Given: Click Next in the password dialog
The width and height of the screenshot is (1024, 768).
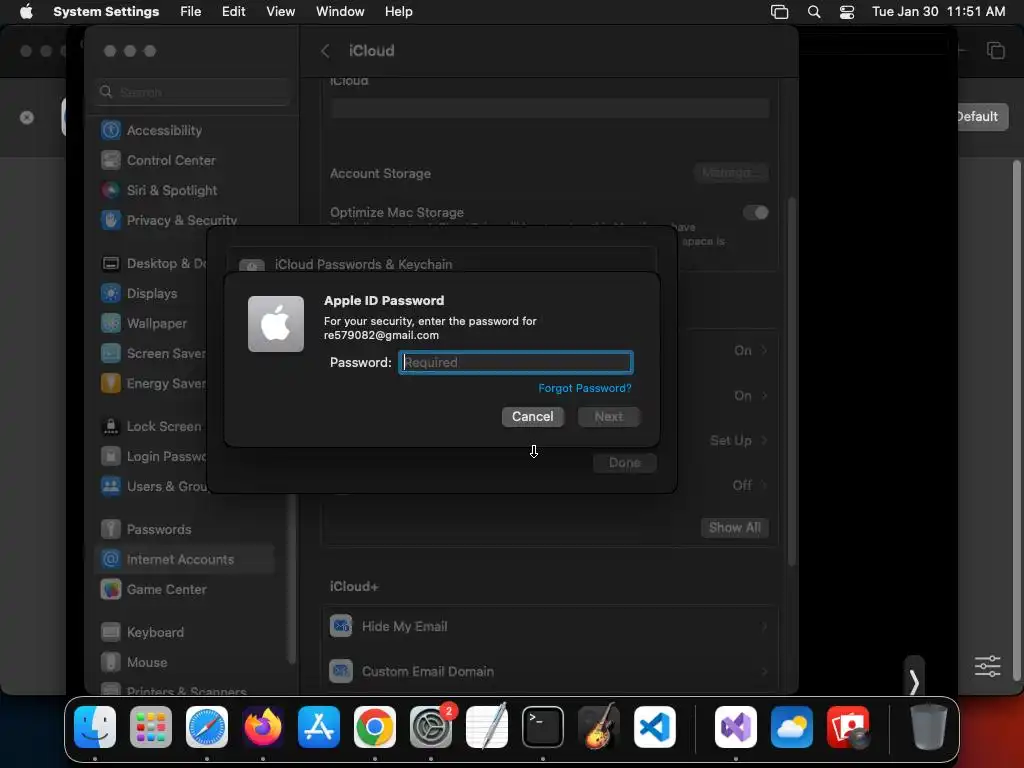Looking at the screenshot, I should [x=609, y=417].
